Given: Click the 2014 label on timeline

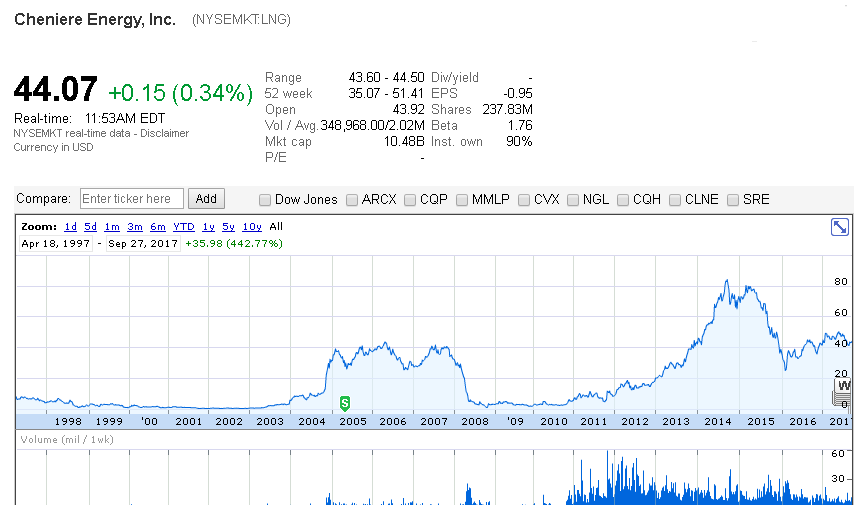Looking at the screenshot, I should 718,421.
